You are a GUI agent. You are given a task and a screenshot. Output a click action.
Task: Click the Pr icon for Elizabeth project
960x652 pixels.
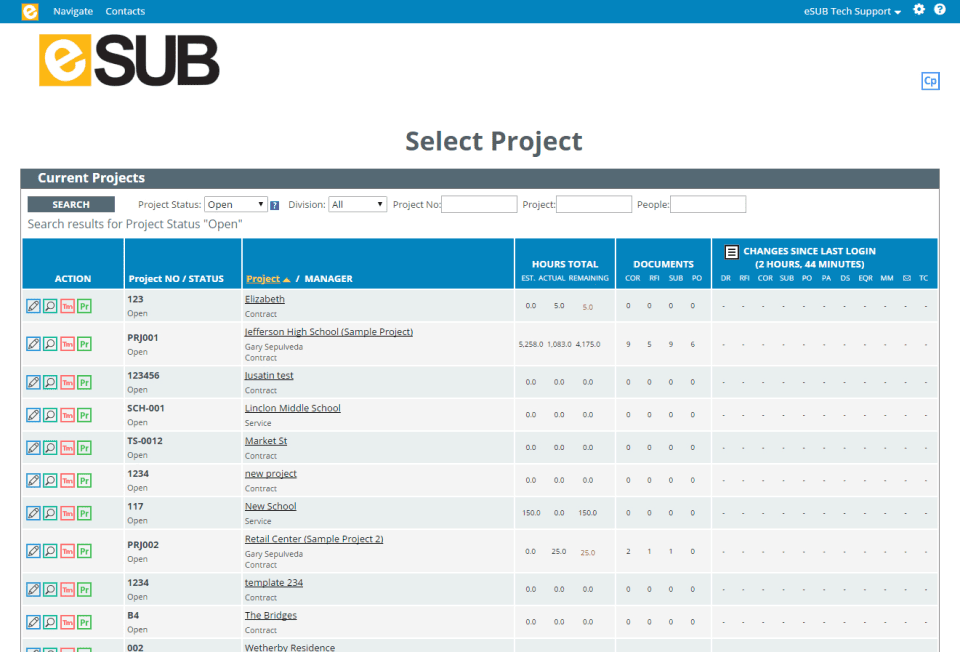(84, 306)
